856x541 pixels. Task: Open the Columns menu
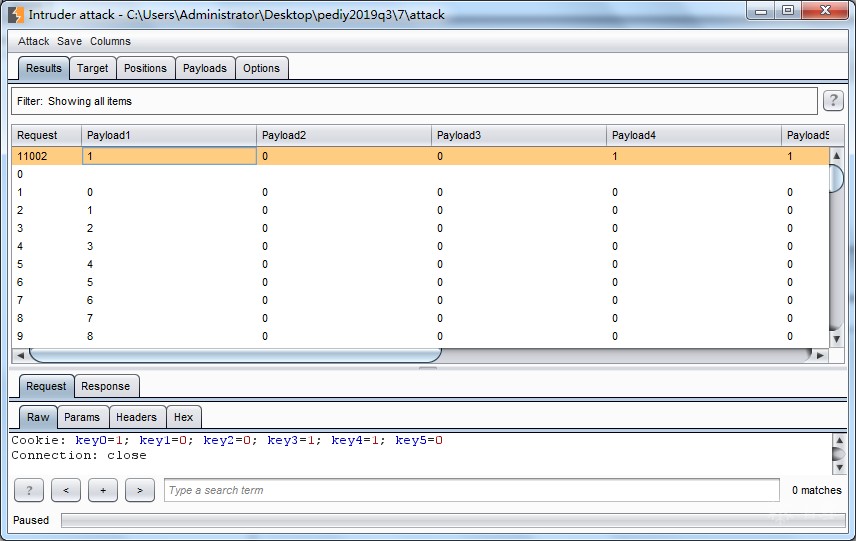pyautogui.click(x=110, y=41)
